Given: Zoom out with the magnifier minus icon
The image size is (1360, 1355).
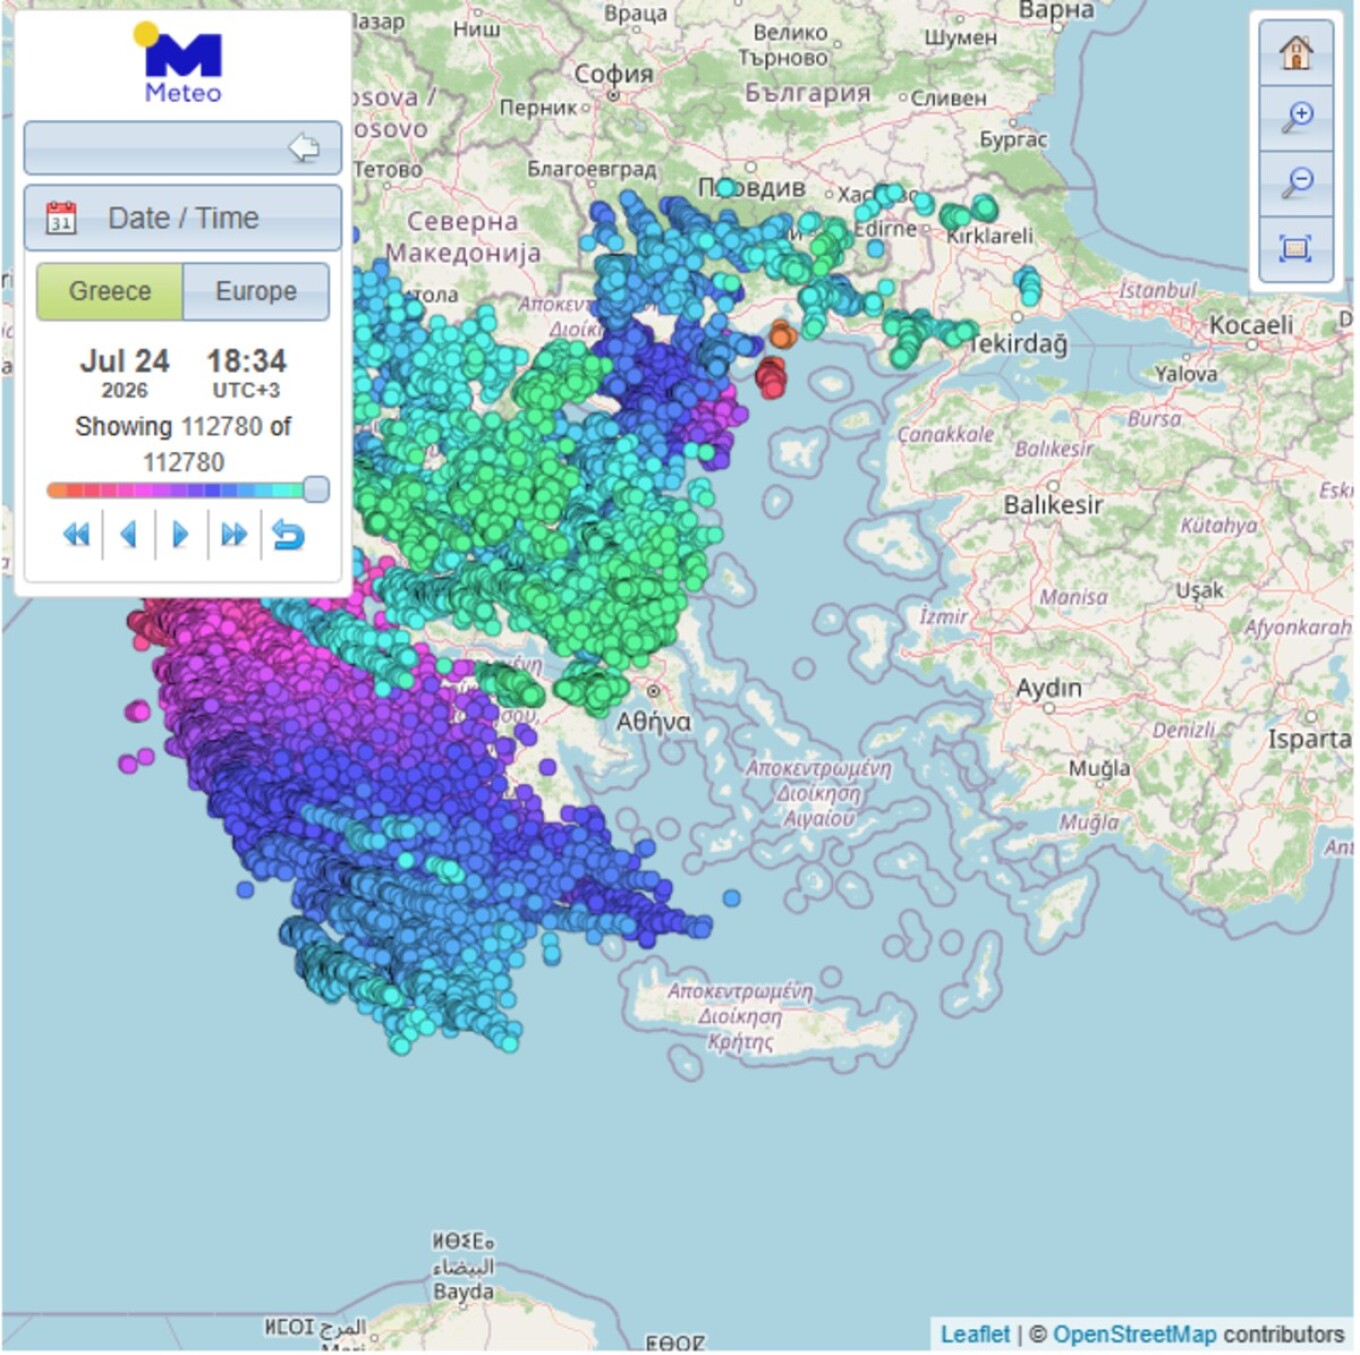Looking at the screenshot, I should 1295,183.
